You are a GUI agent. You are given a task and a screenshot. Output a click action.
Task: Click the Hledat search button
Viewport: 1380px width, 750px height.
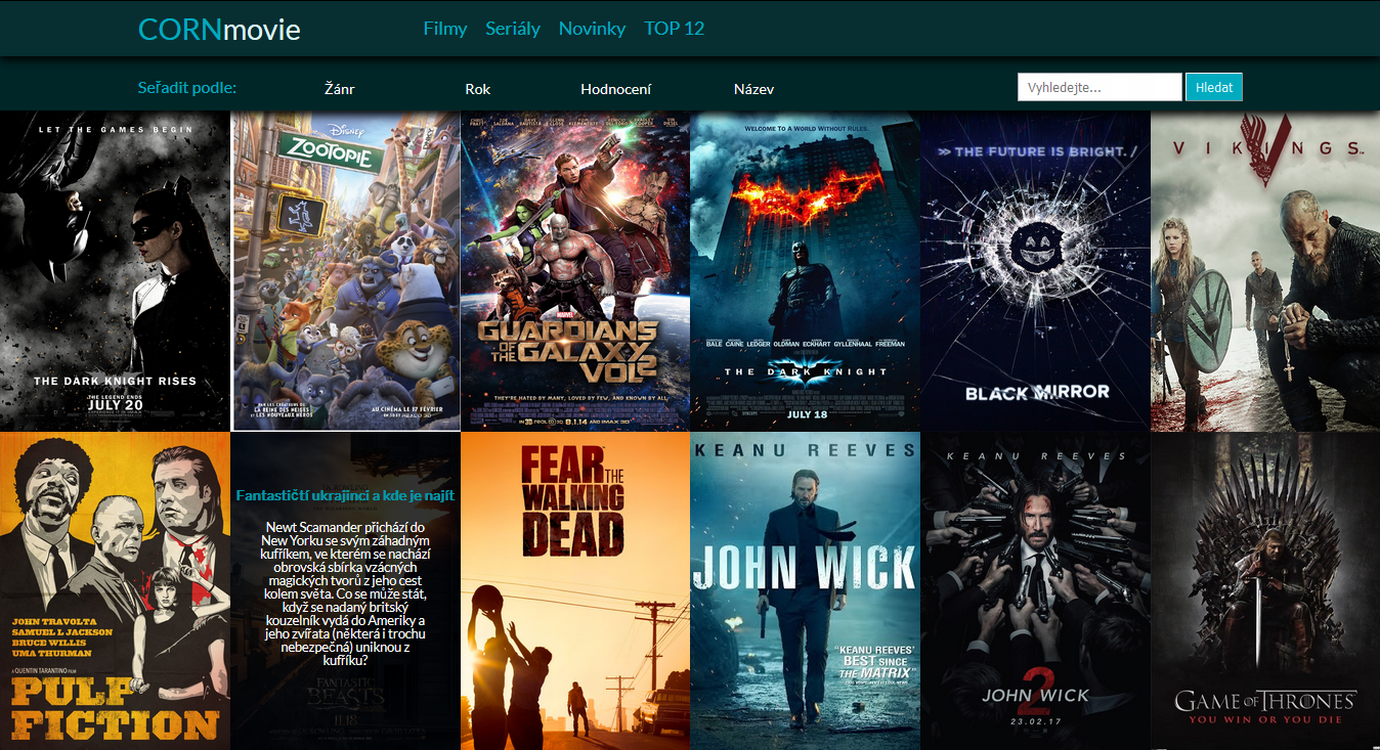coord(1214,87)
